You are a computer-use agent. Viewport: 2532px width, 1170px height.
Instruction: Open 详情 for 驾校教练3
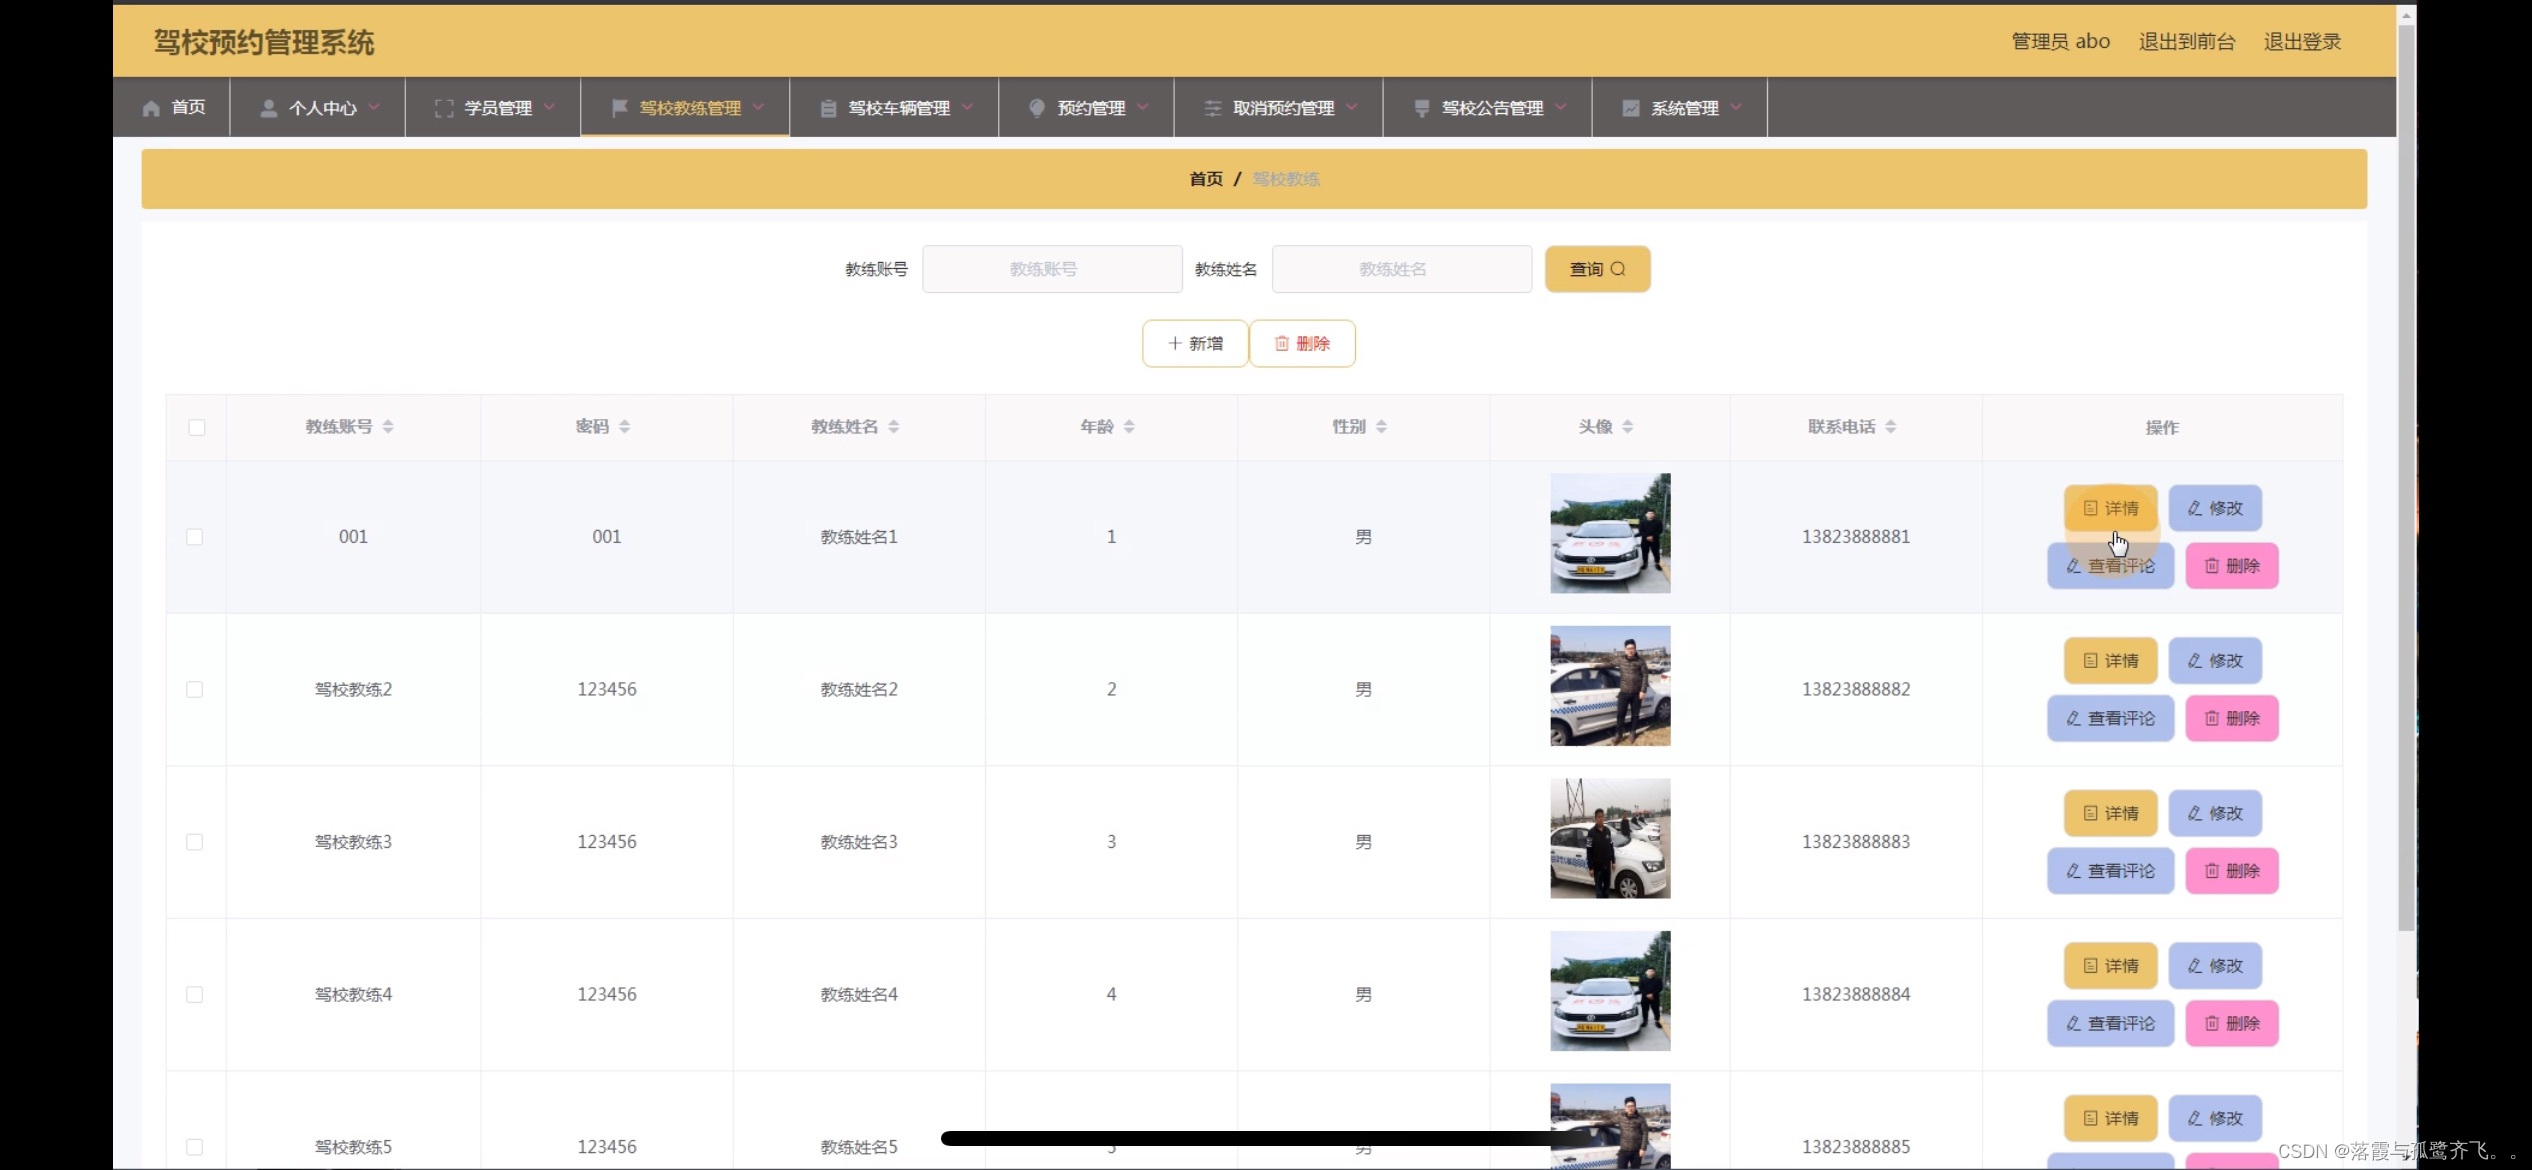2110,813
